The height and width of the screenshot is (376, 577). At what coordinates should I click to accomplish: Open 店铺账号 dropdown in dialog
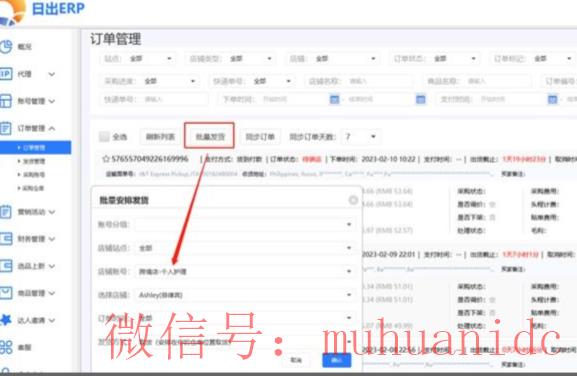(245, 272)
